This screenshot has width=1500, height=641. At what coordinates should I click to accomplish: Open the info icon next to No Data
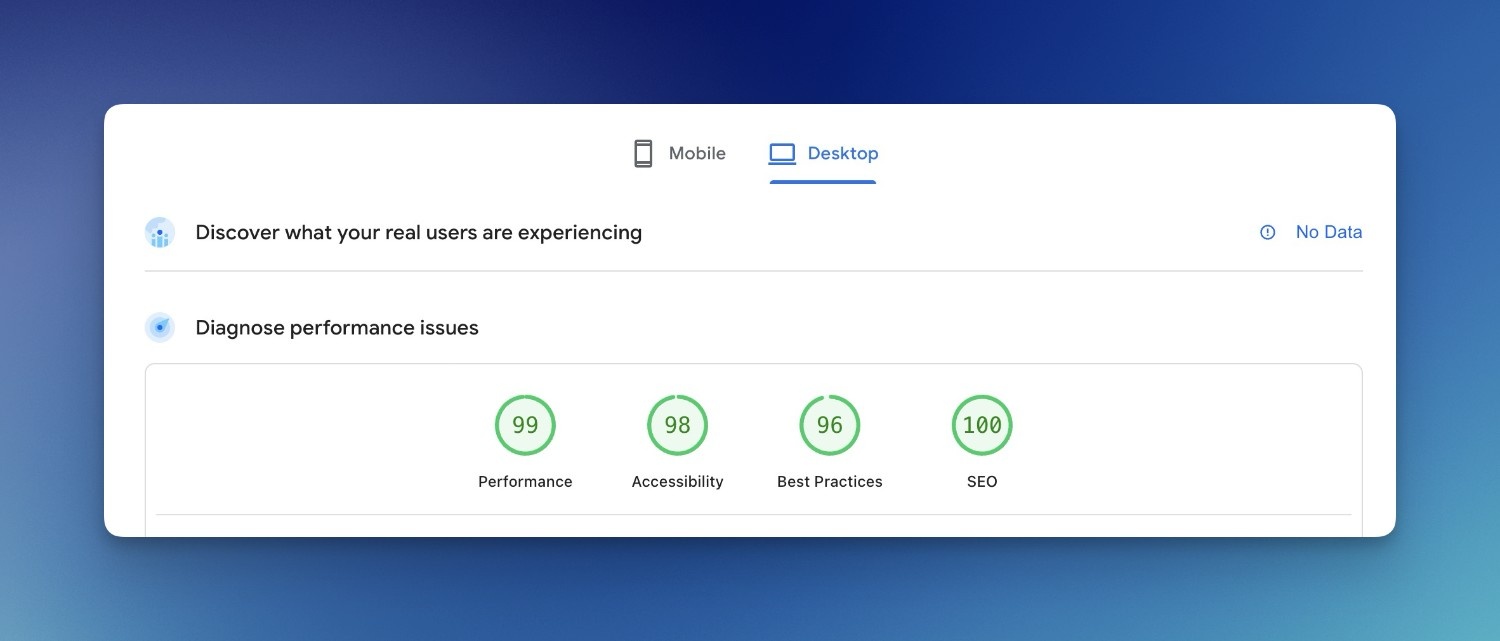(1267, 231)
